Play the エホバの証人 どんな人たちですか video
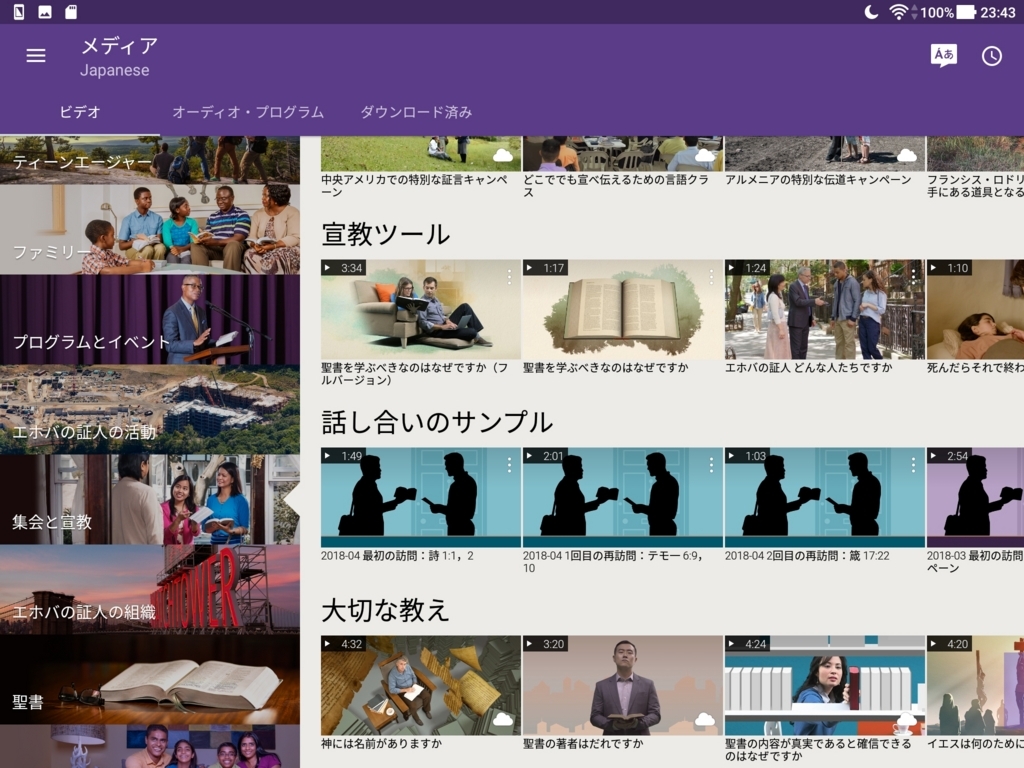1024x768 pixels. [x=824, y=309]
